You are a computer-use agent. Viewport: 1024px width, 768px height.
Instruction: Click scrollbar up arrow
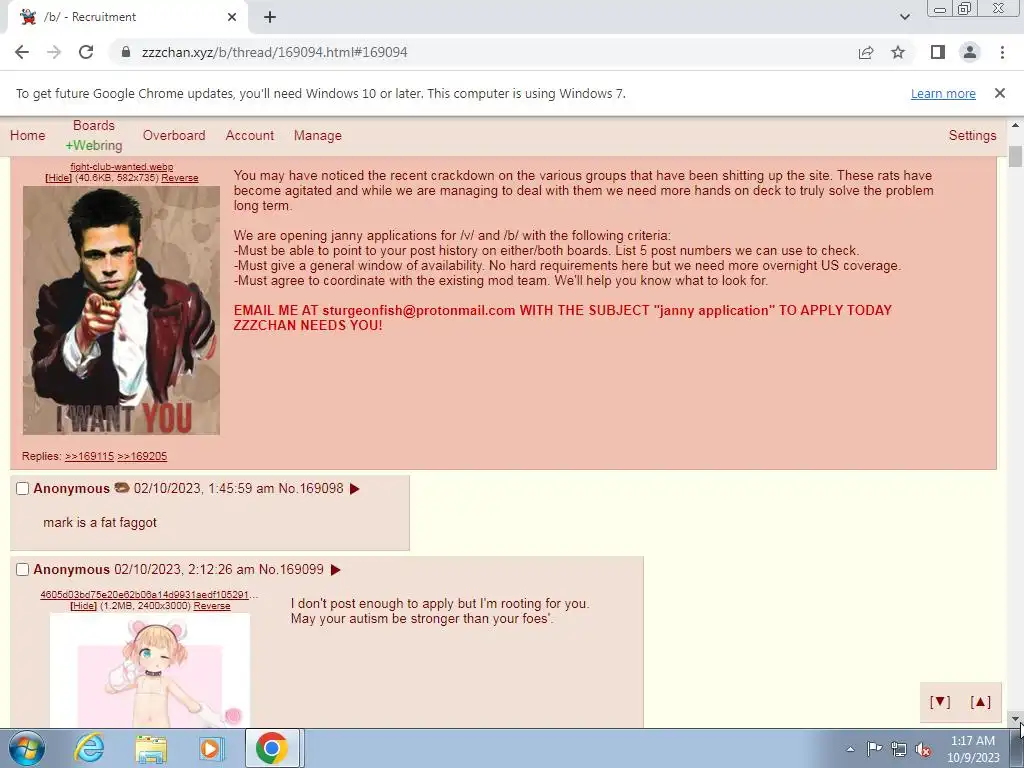pyautogui.click(x=1015, y=125)
